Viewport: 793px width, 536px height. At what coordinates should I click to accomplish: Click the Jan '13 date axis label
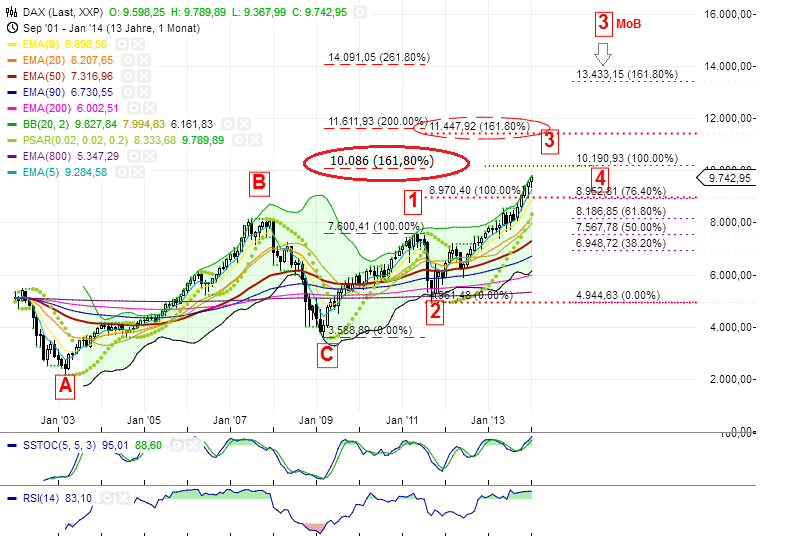pos(488,420)
